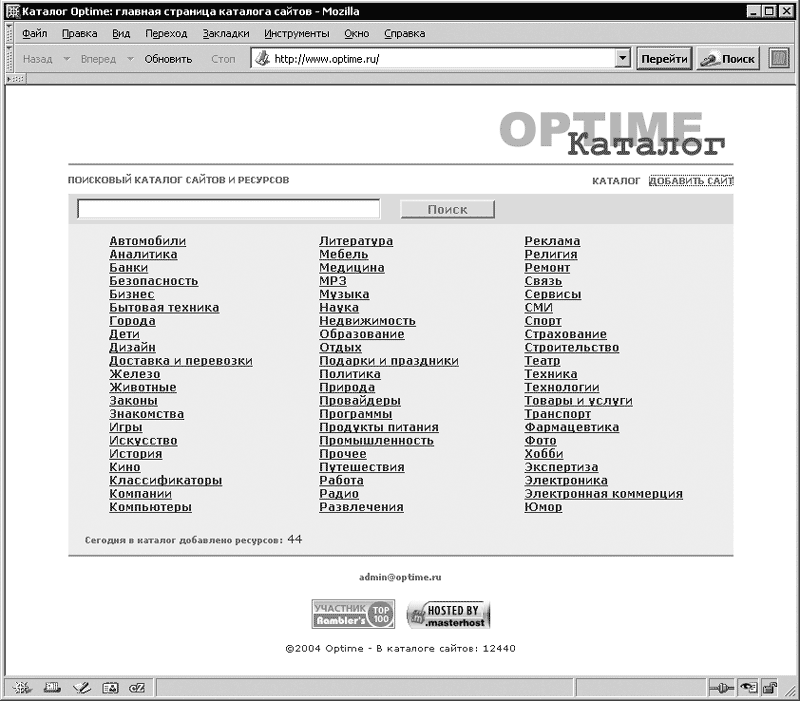Open the Электронная коммерция category link

pos(603,493)
